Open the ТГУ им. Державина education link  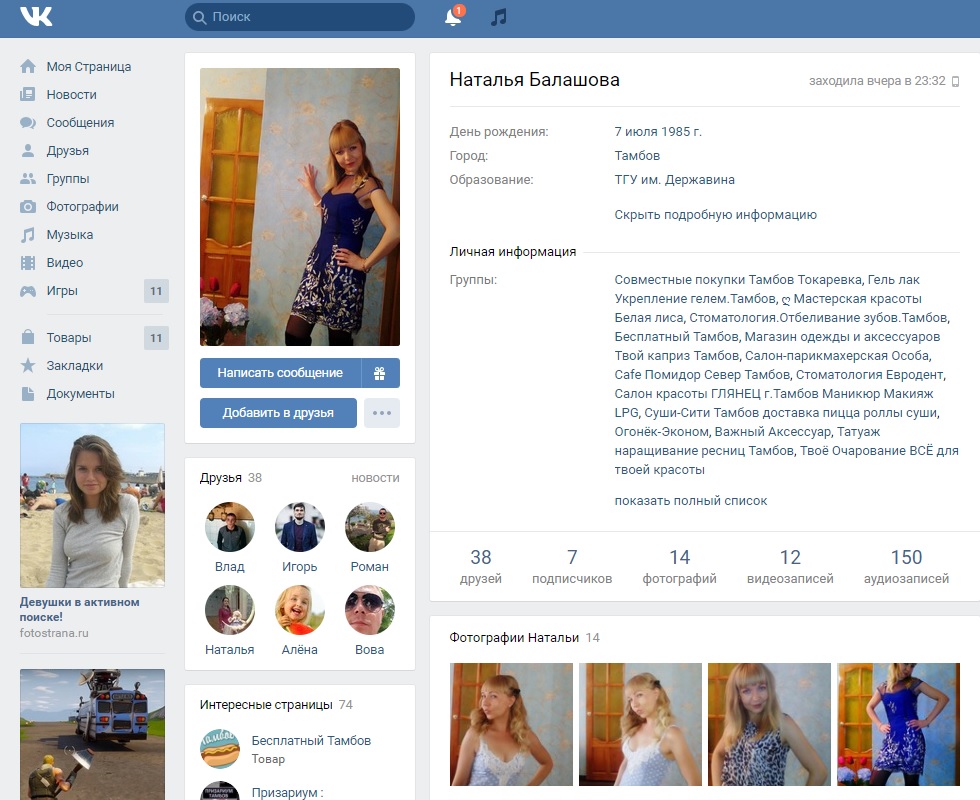click(674, 180)
